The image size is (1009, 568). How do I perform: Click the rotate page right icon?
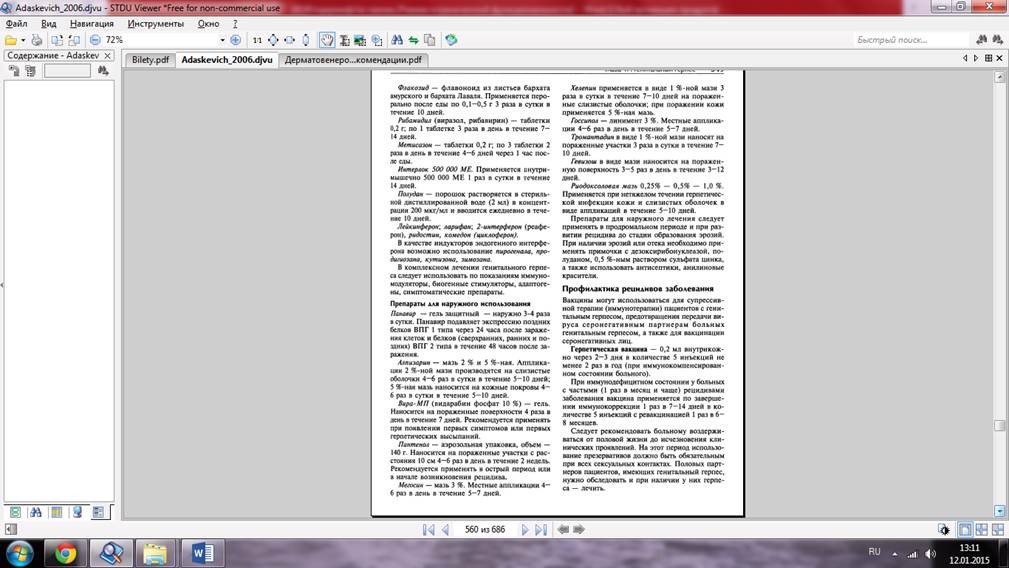(74, 40)
